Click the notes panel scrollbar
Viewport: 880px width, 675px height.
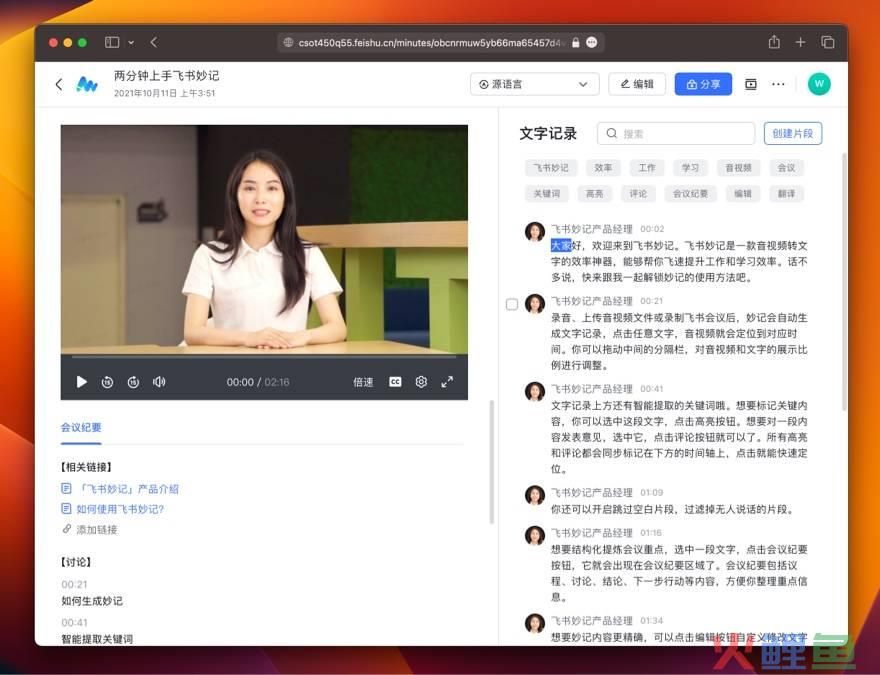(x=492, y=462)
